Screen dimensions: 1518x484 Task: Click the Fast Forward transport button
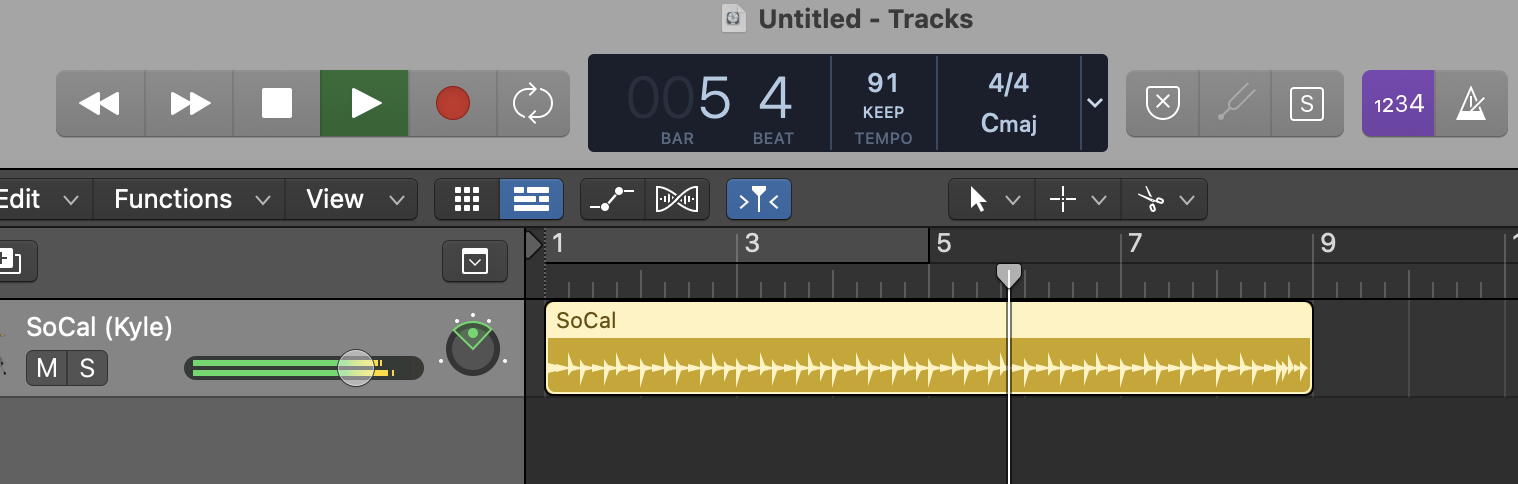coord(189,103)
